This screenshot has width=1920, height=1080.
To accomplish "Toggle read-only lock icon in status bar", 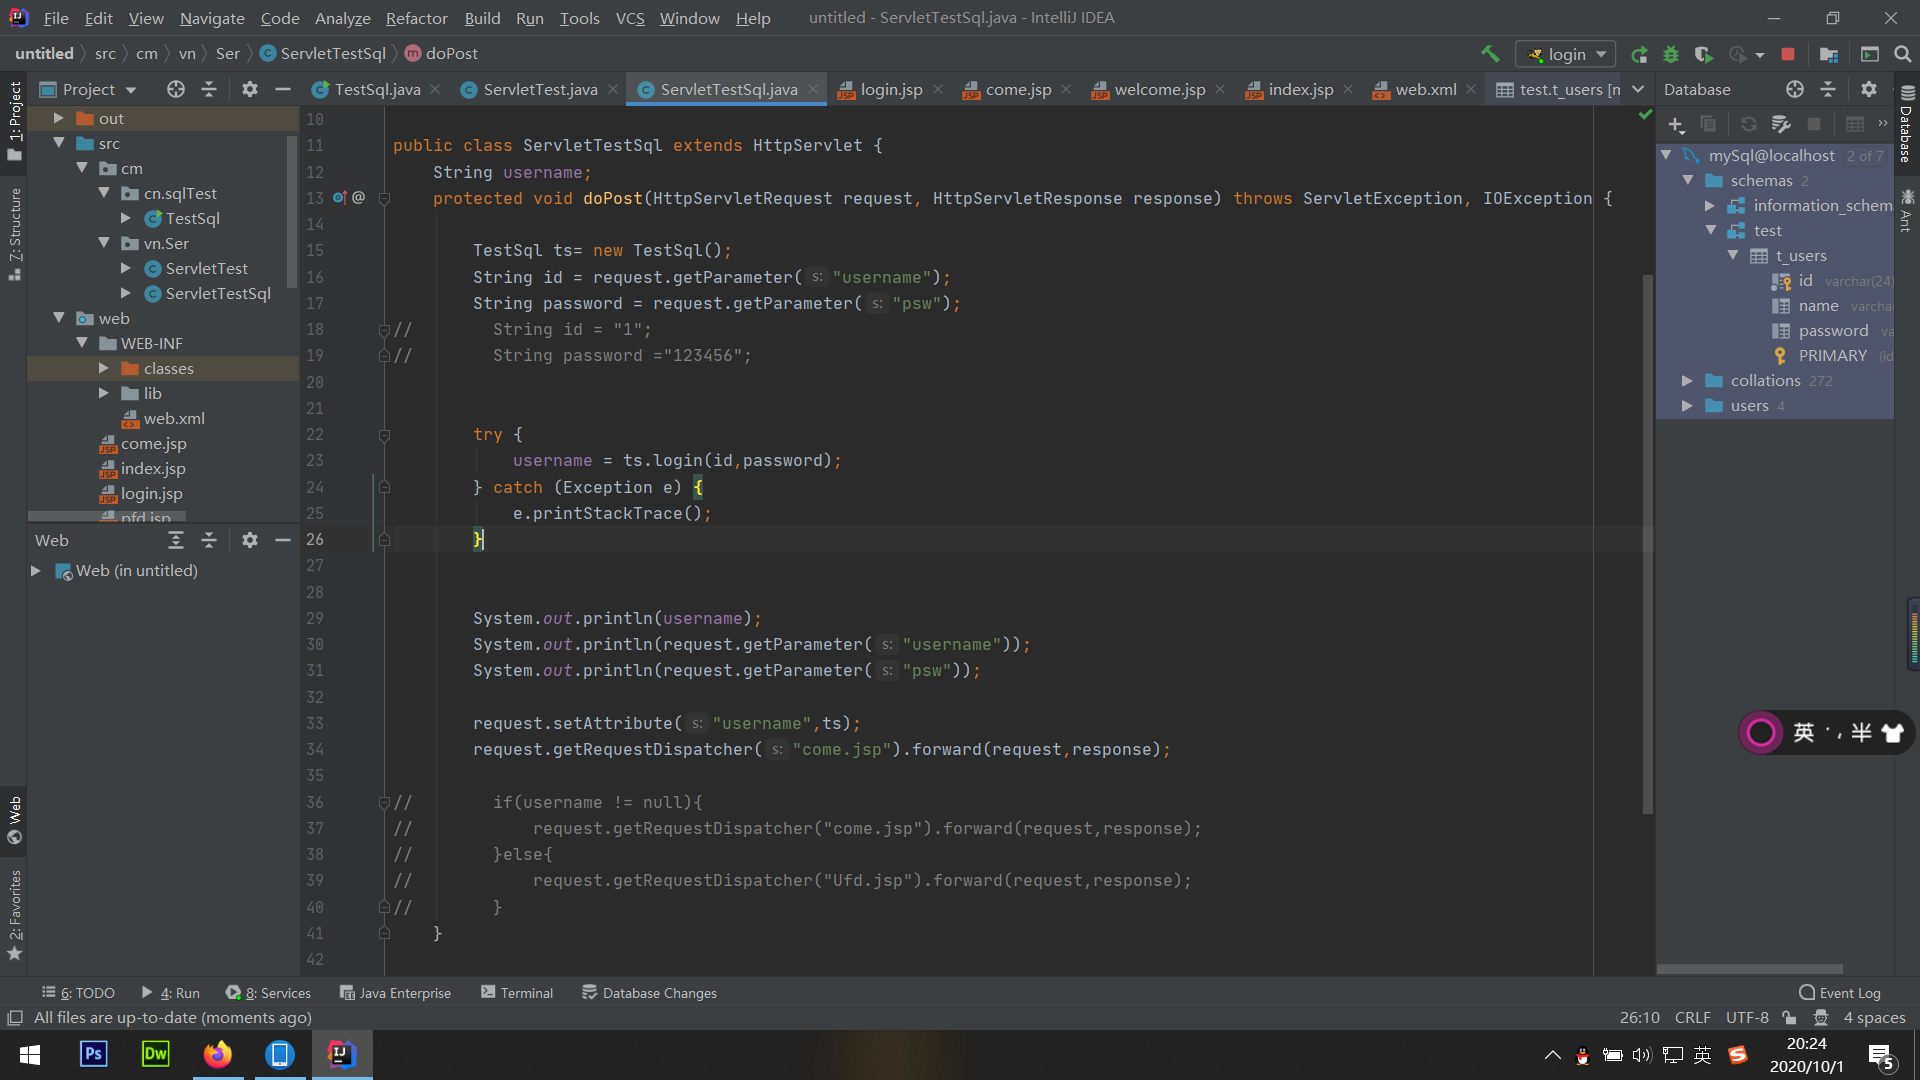I will coord(1790,1018).
